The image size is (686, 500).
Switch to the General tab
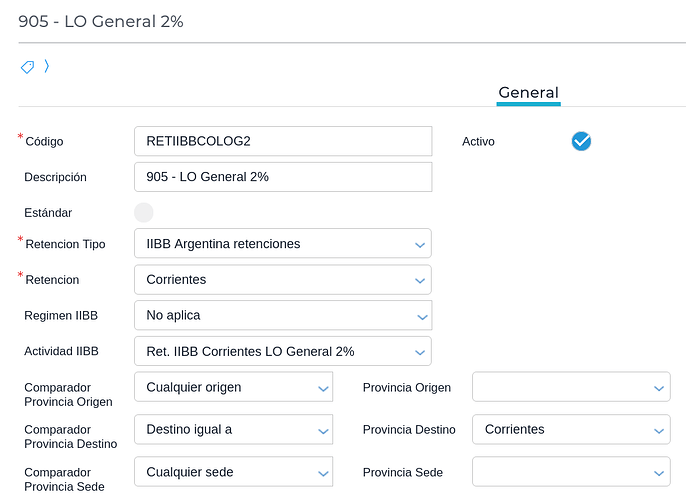click(528, 93)
